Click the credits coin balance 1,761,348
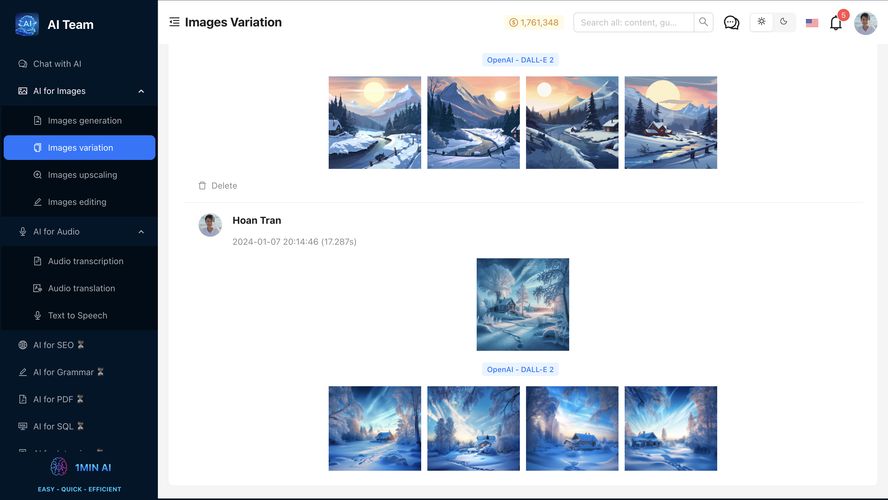Viewport: 888px width, 500px height. (534, 23)
